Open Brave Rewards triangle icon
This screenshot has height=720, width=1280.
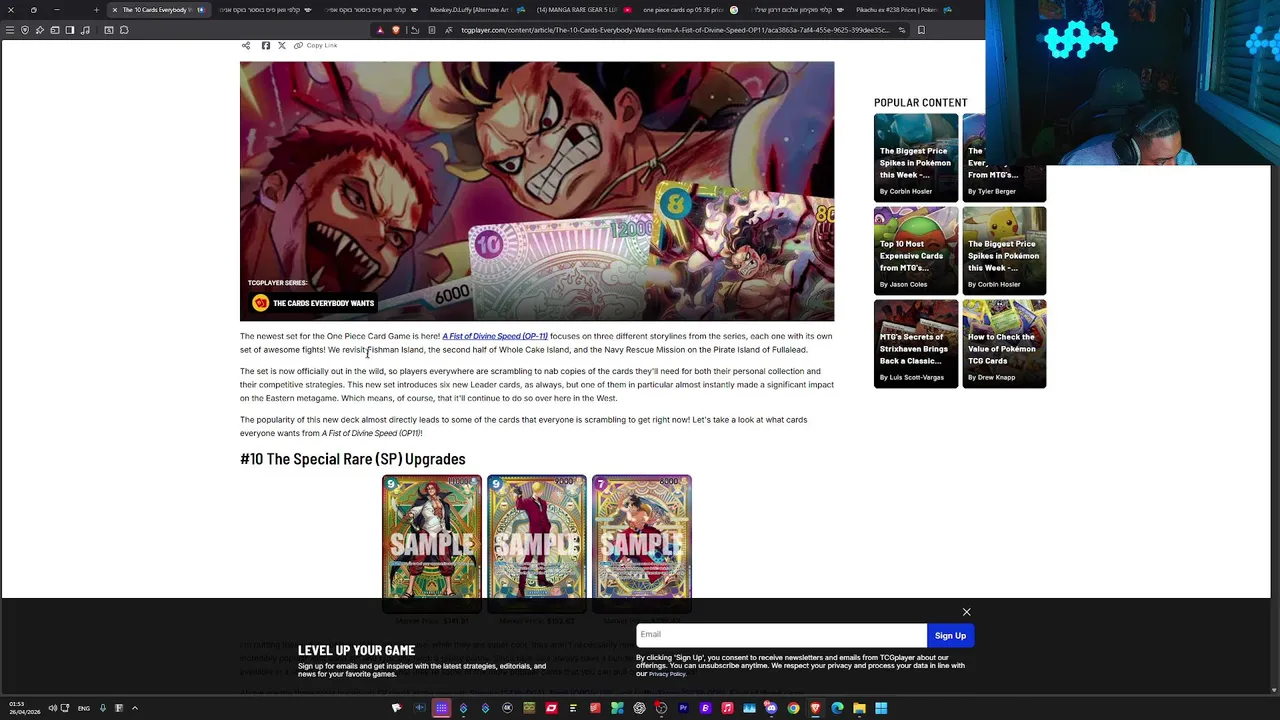pyautogui.click(x=380, y=30)
